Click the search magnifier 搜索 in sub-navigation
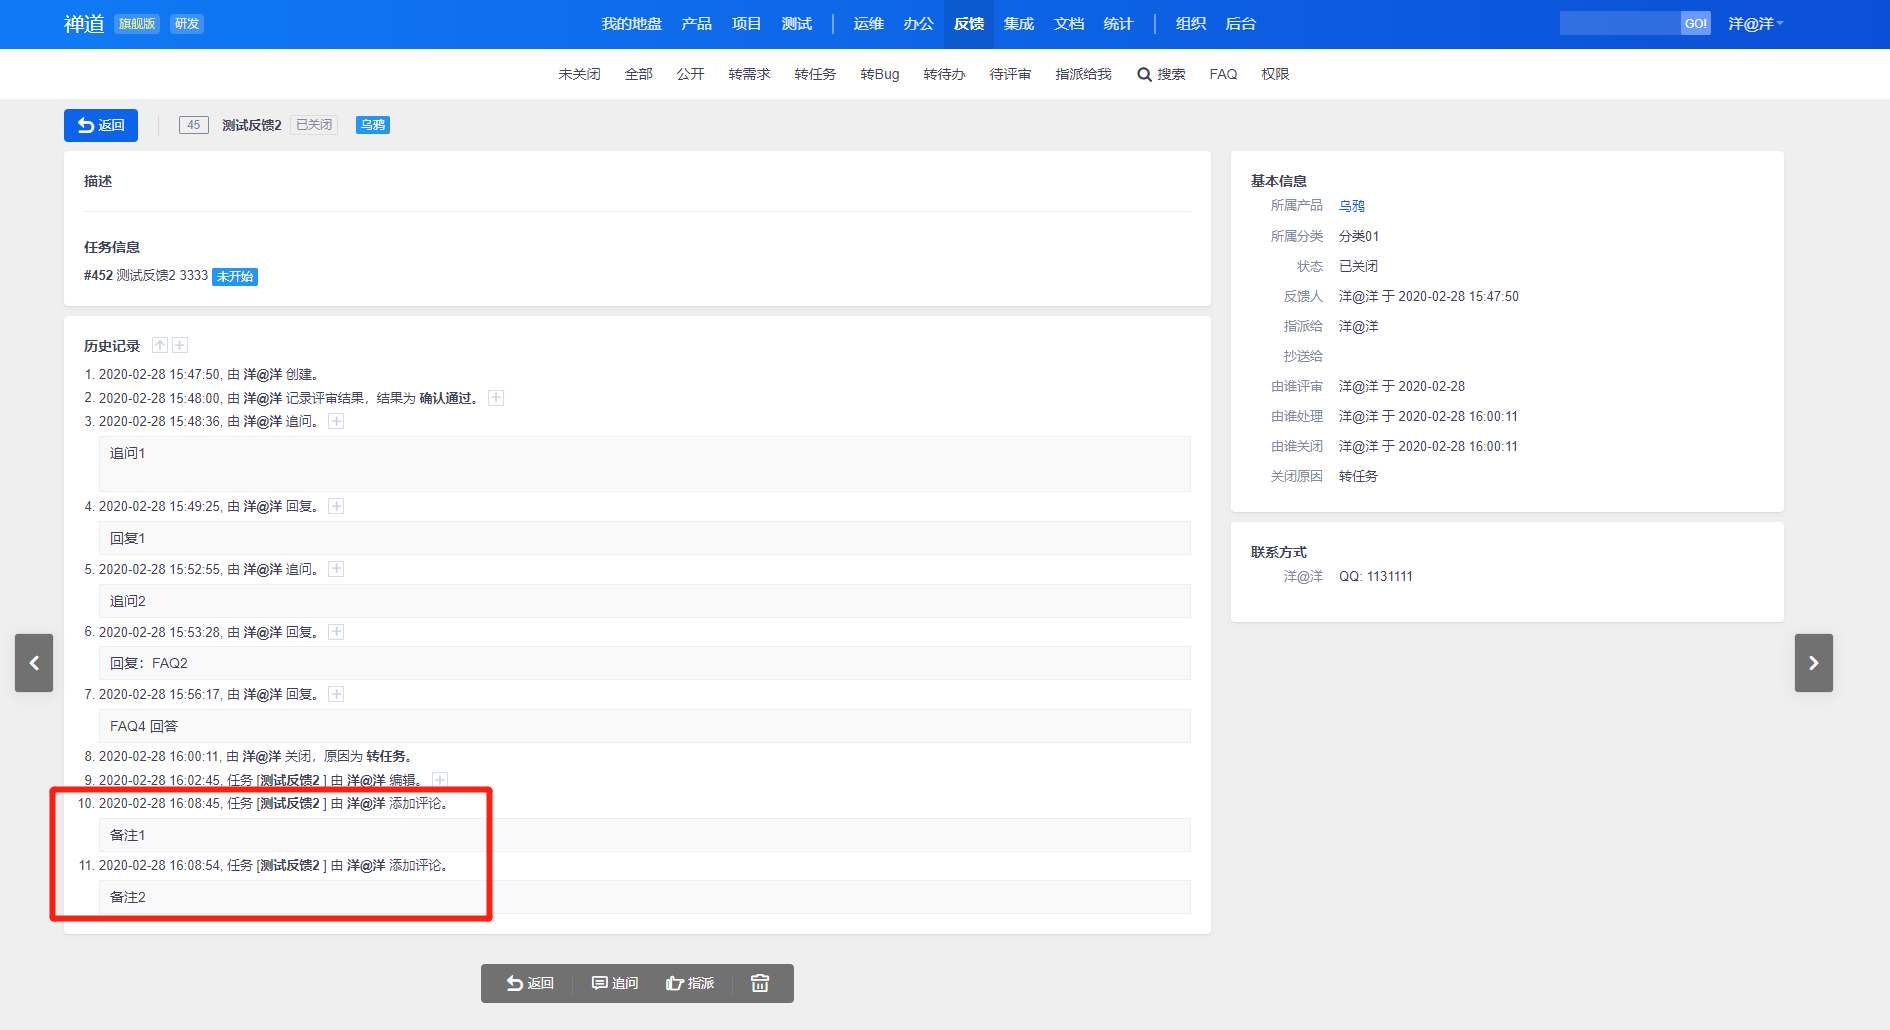 [1161, 74]
